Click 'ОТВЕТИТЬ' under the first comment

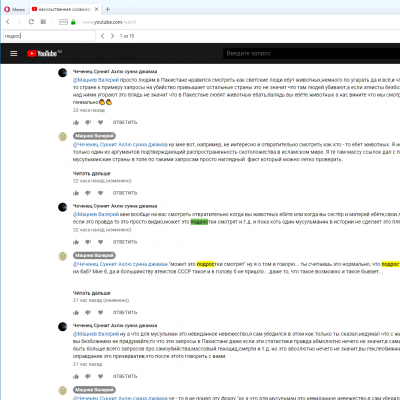(125, 122)
